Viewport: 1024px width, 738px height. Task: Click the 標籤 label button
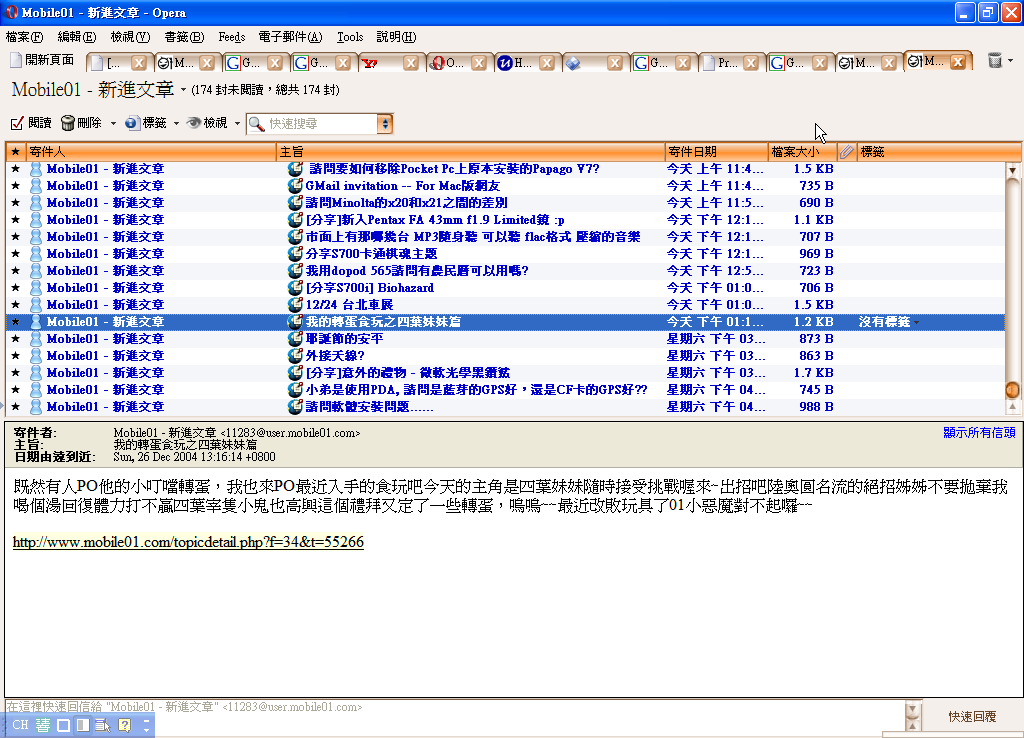pos(146,123)
